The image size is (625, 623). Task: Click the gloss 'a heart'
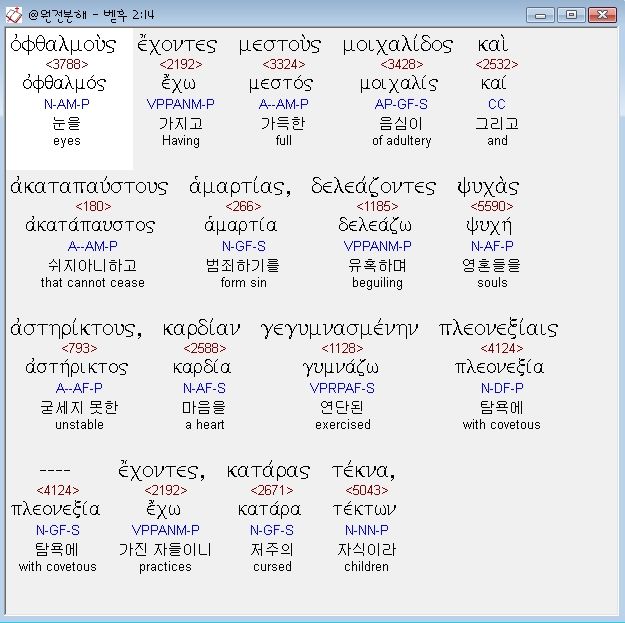(205, 425)
